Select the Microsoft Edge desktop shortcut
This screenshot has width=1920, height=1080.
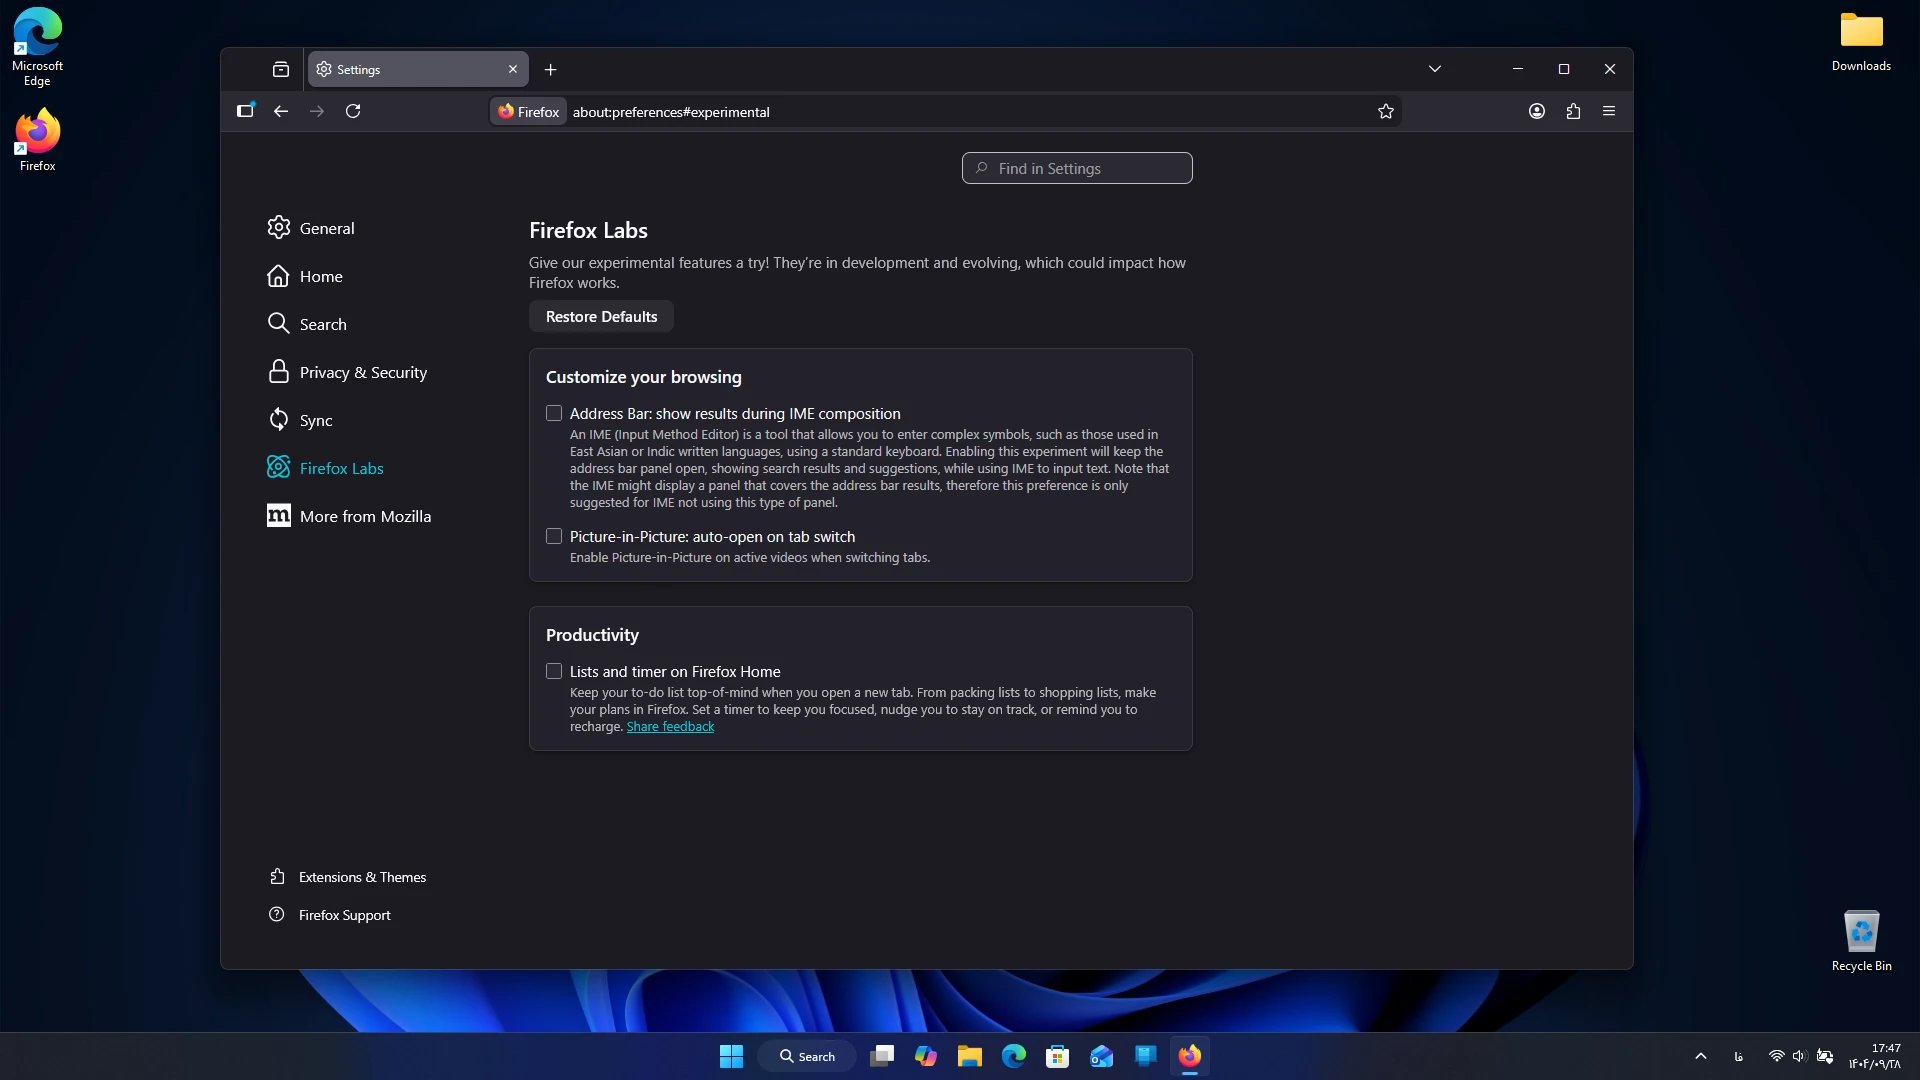tap(37, 47)
